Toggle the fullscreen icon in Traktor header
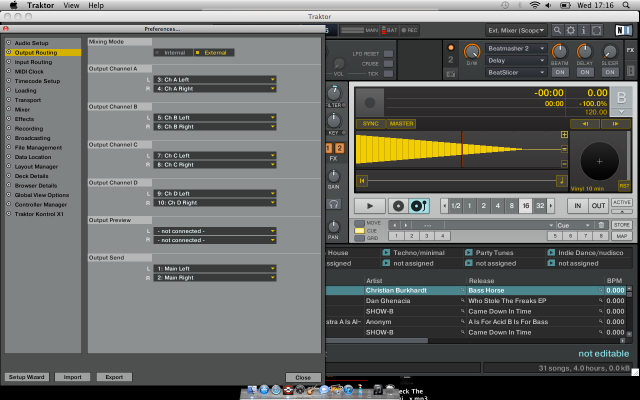Screen dimensions: 640x400 pyautogui.click(x=597, y=30)
